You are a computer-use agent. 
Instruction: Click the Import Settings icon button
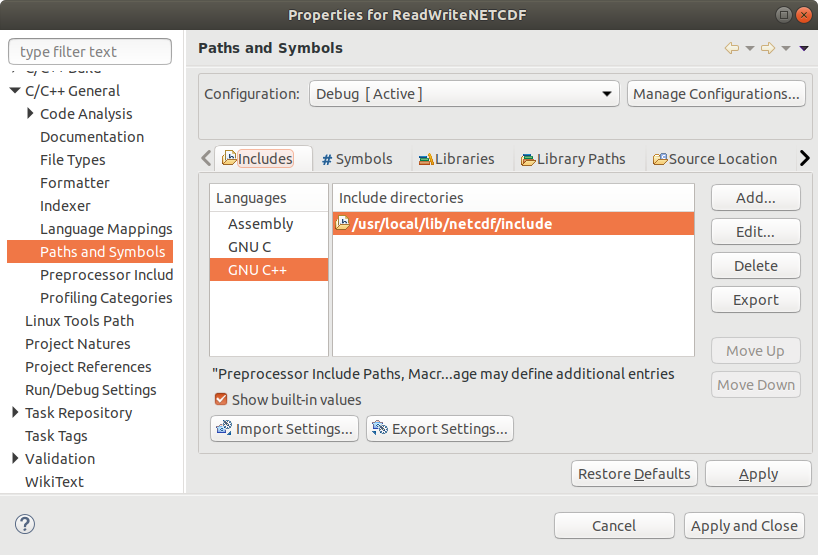click(x=285, y=429)
